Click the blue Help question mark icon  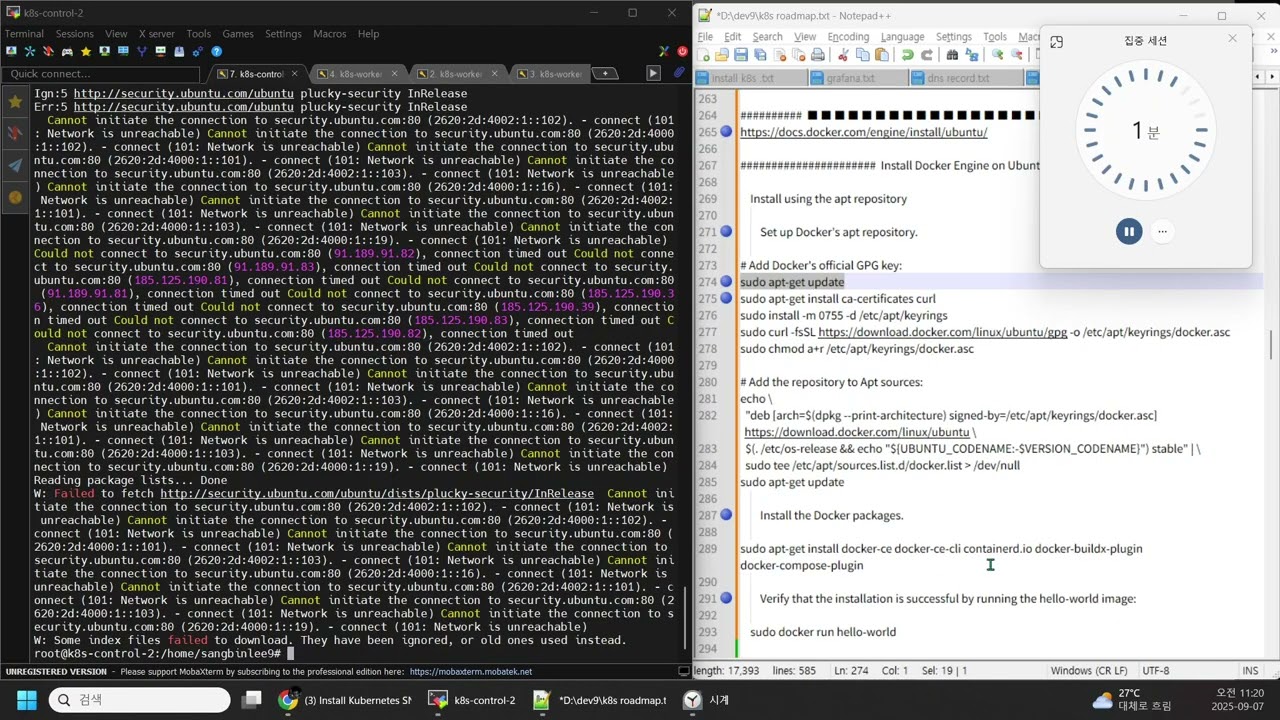tap(216, 51)
